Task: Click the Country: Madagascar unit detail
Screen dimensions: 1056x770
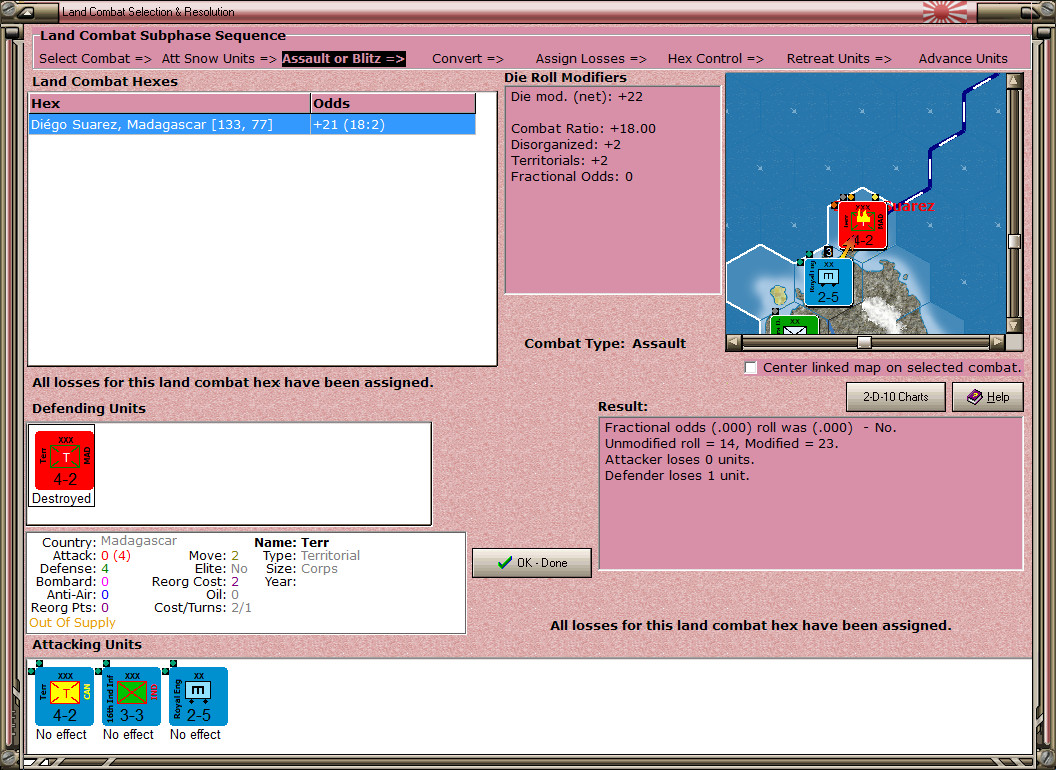Action: click(109, 542)
